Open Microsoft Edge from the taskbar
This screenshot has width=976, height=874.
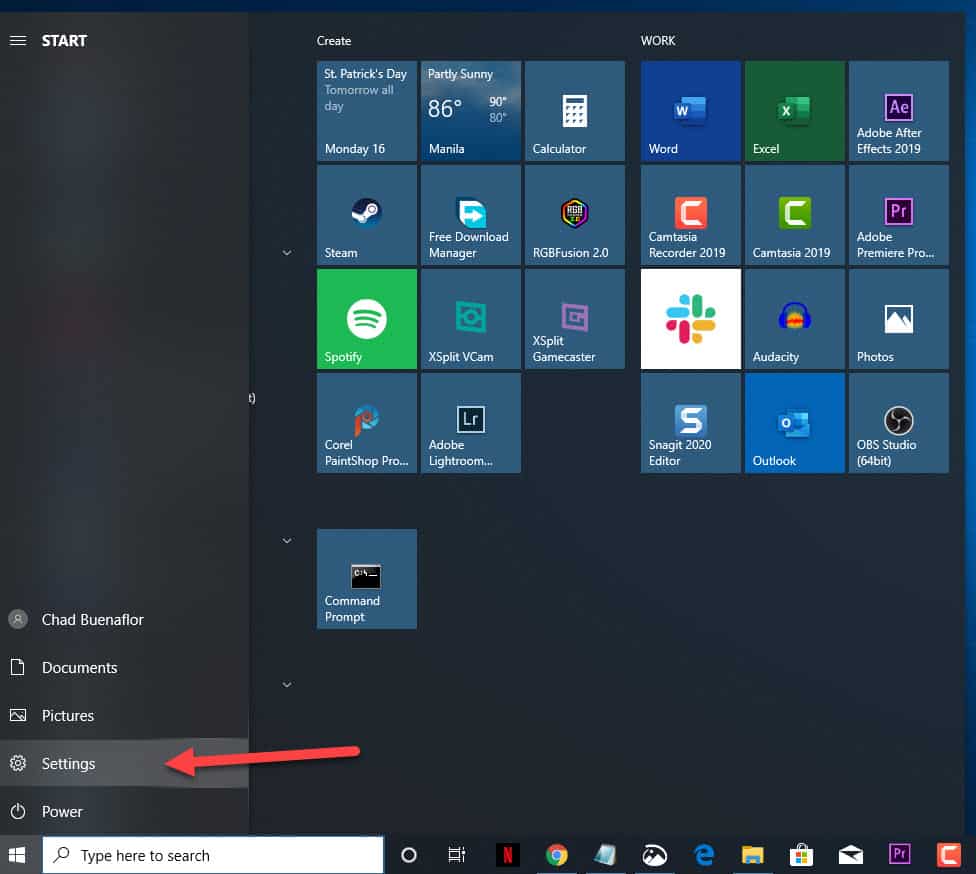pos(703,855)
